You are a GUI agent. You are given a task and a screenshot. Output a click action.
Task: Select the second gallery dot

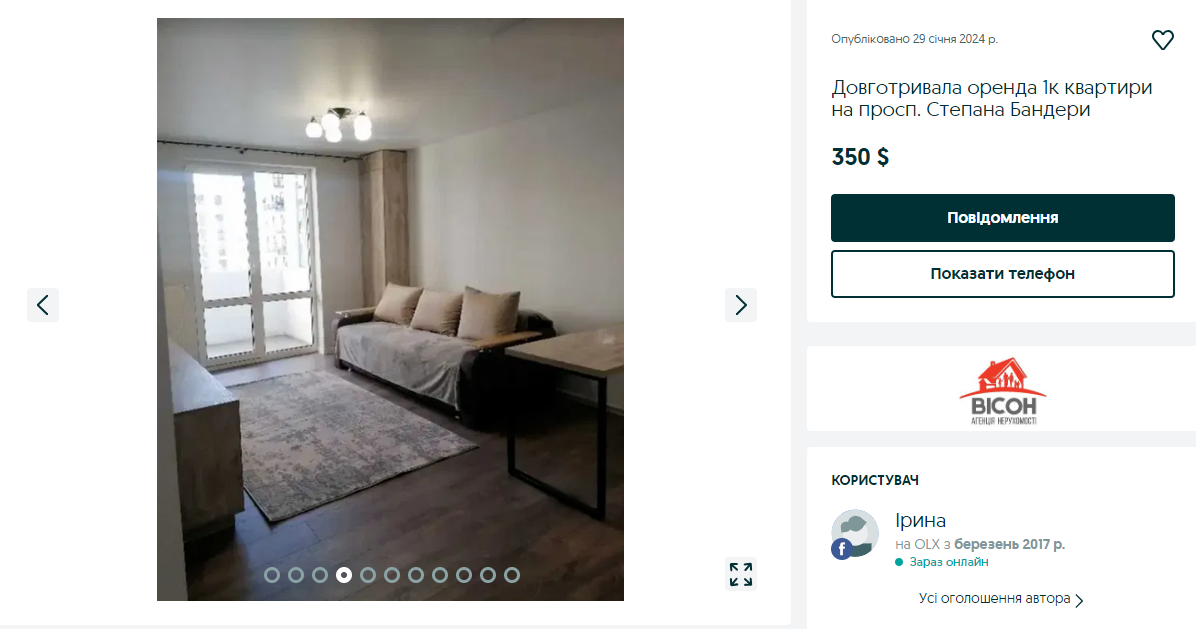296,575
